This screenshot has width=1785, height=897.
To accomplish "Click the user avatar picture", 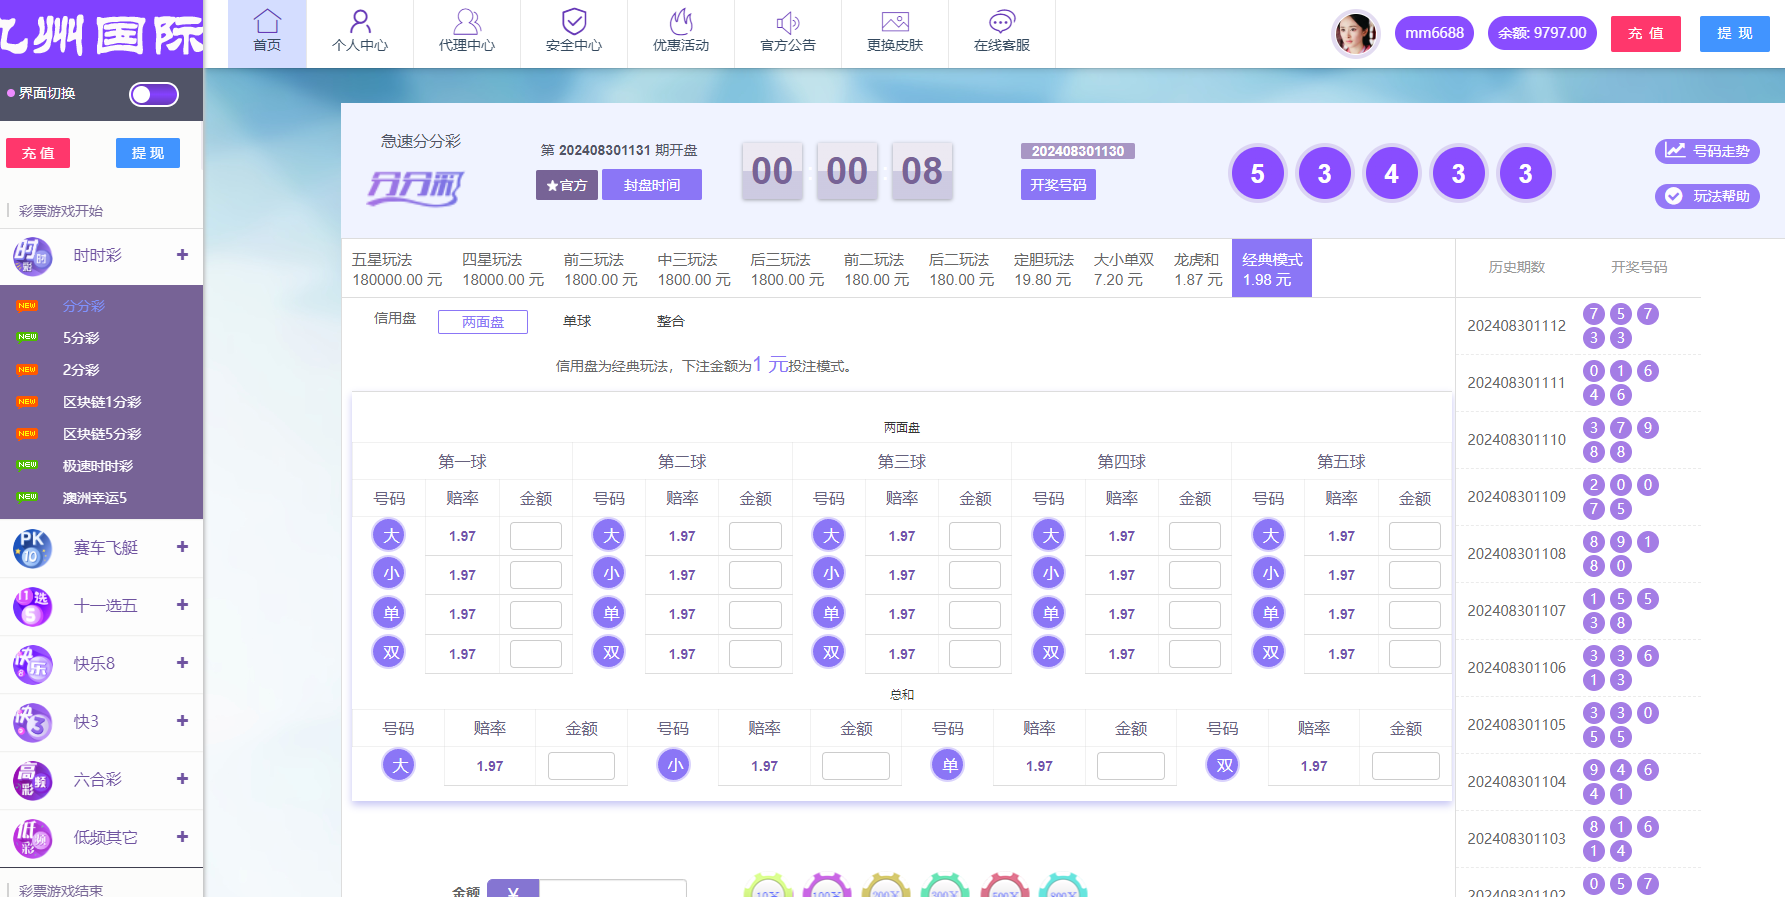I will click(1355, 34).
